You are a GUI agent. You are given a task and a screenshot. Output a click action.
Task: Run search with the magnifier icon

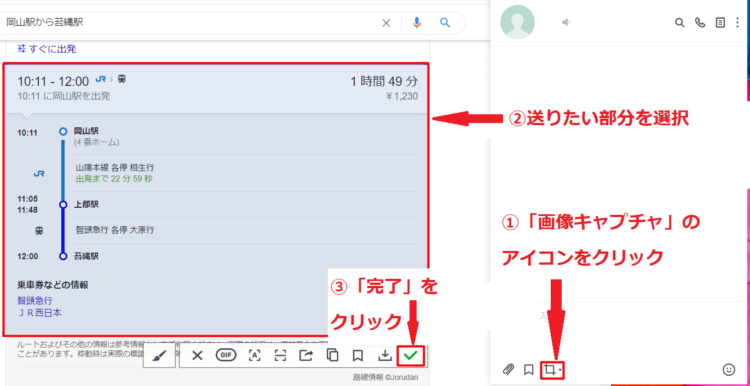pos(445,23)
